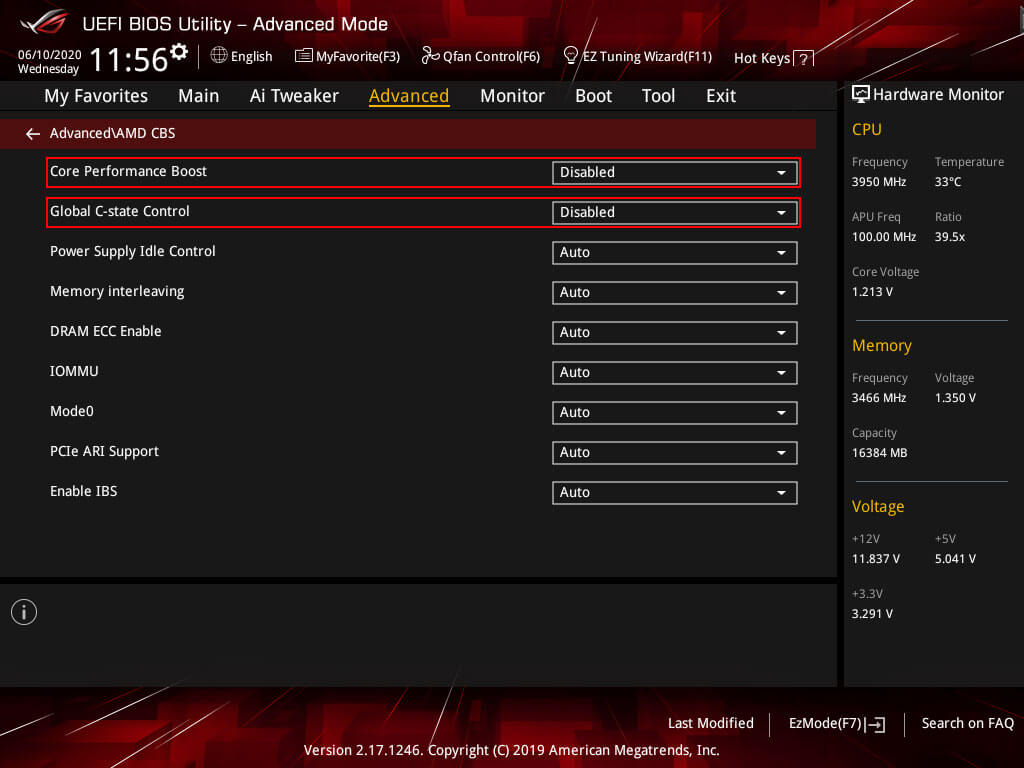Expand the Mode0 dropdown

675,413
